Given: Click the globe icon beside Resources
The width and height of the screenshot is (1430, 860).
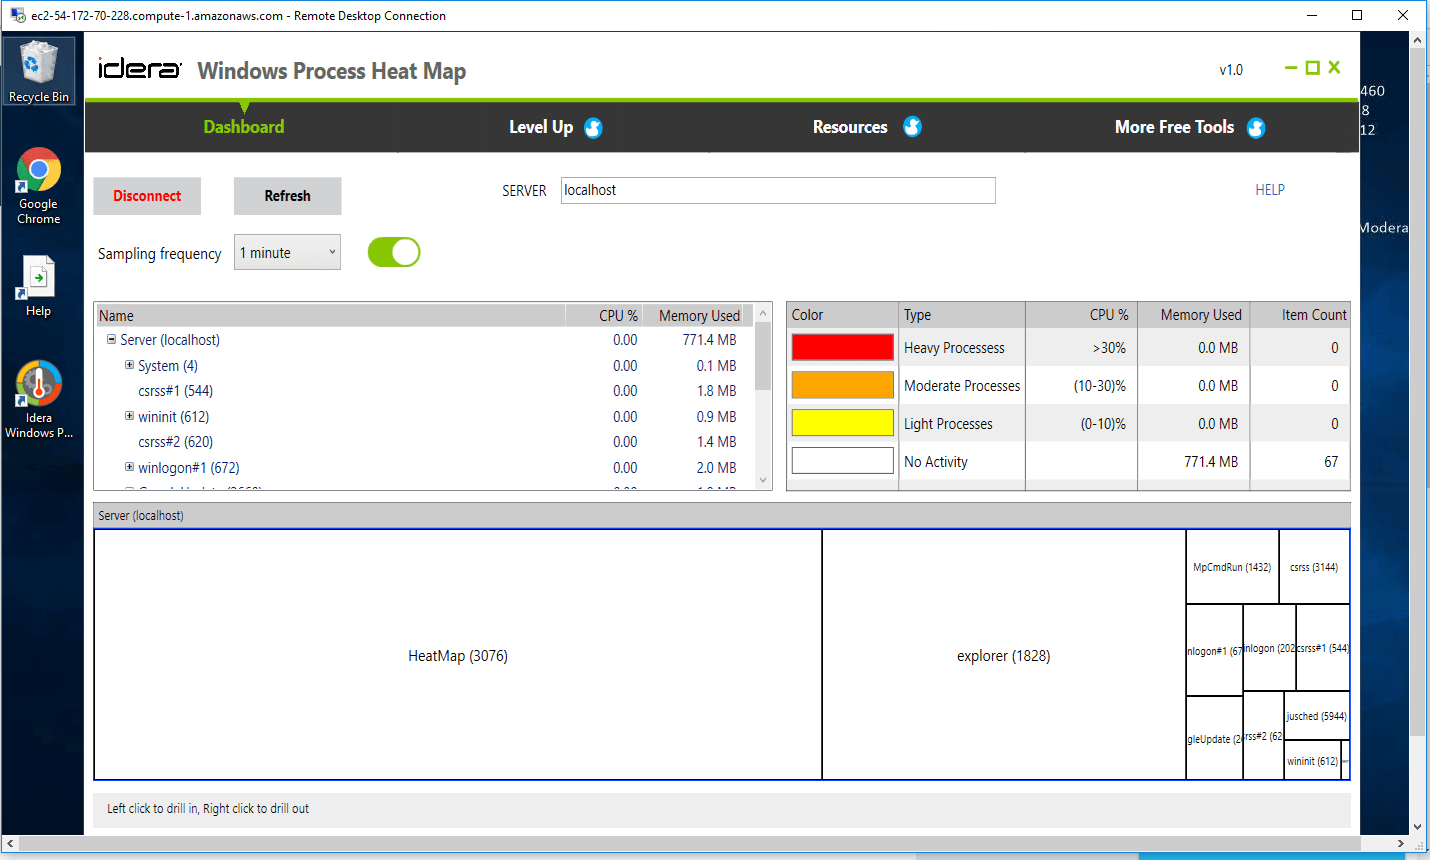Looking at the screenshot, I should [912, 127].
